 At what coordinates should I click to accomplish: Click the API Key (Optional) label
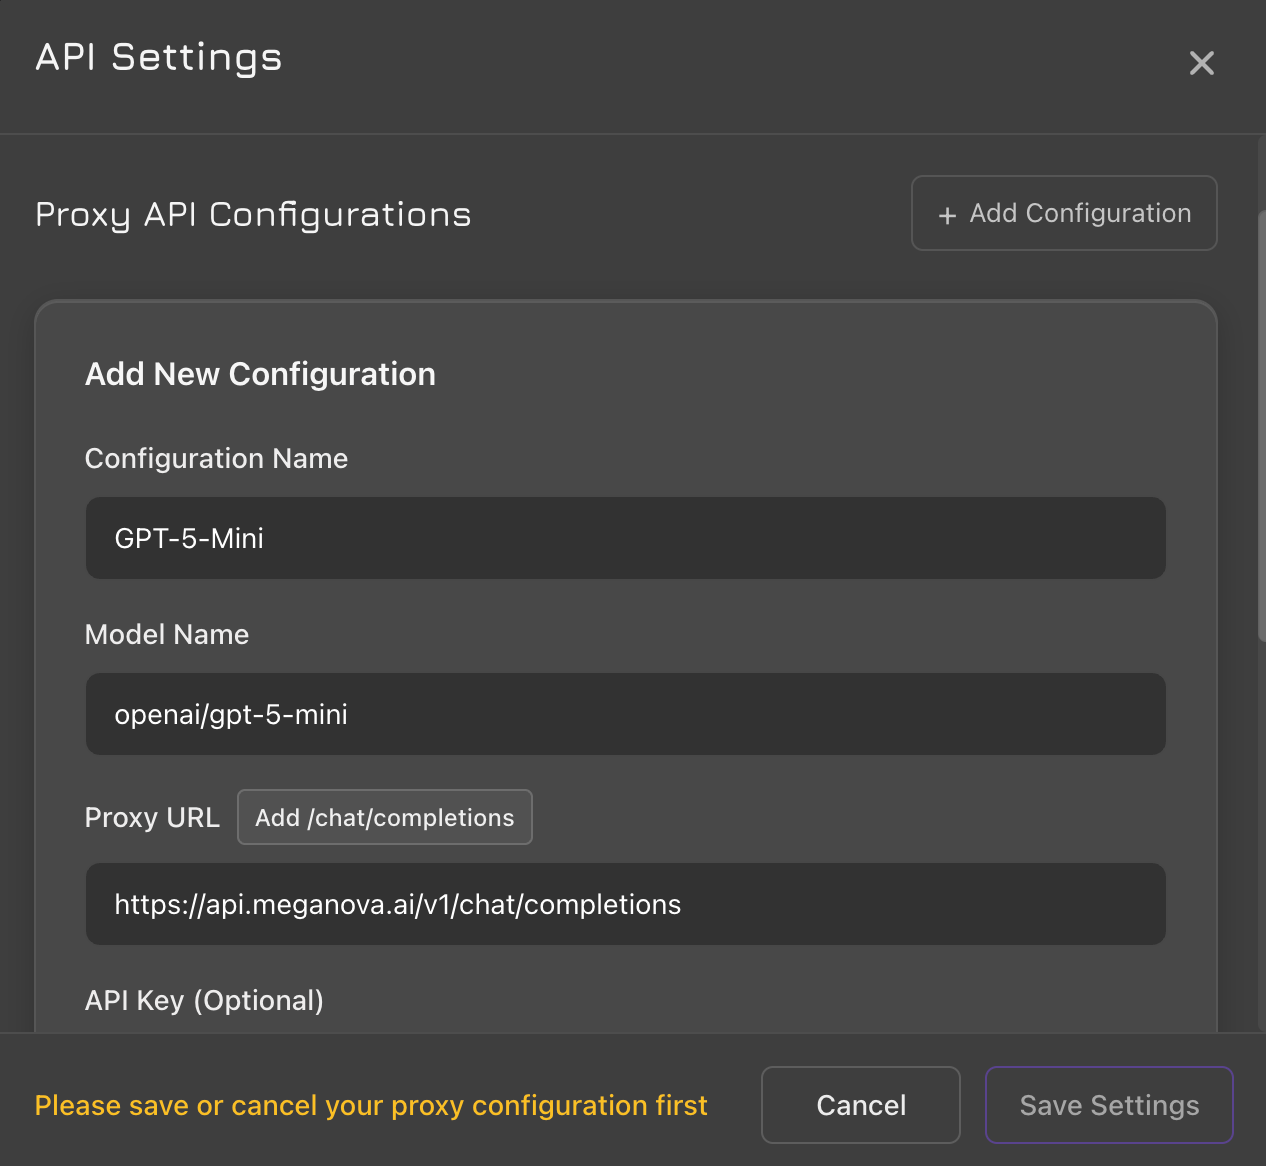tap(204, 1000)
